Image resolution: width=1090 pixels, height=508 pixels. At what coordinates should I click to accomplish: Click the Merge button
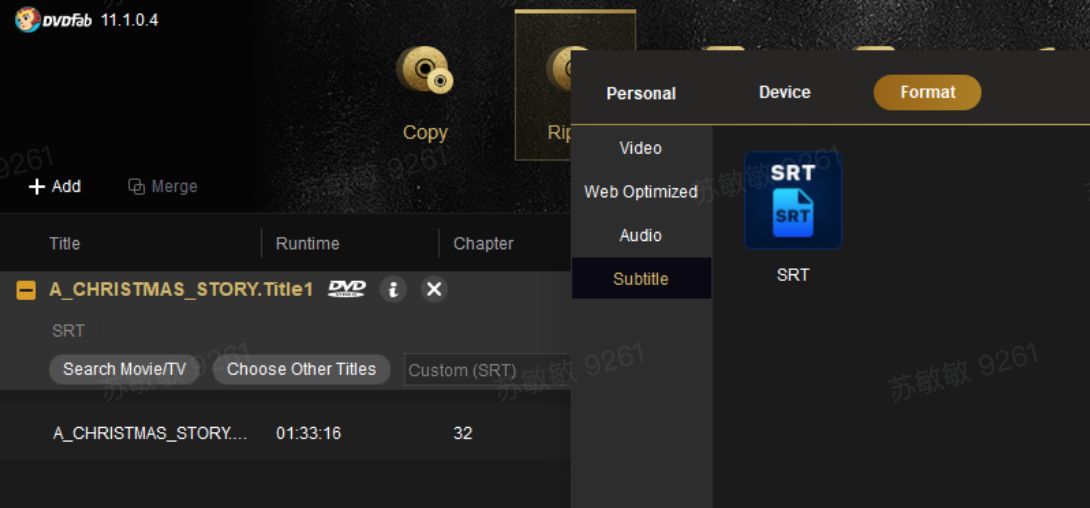[163, 186]
